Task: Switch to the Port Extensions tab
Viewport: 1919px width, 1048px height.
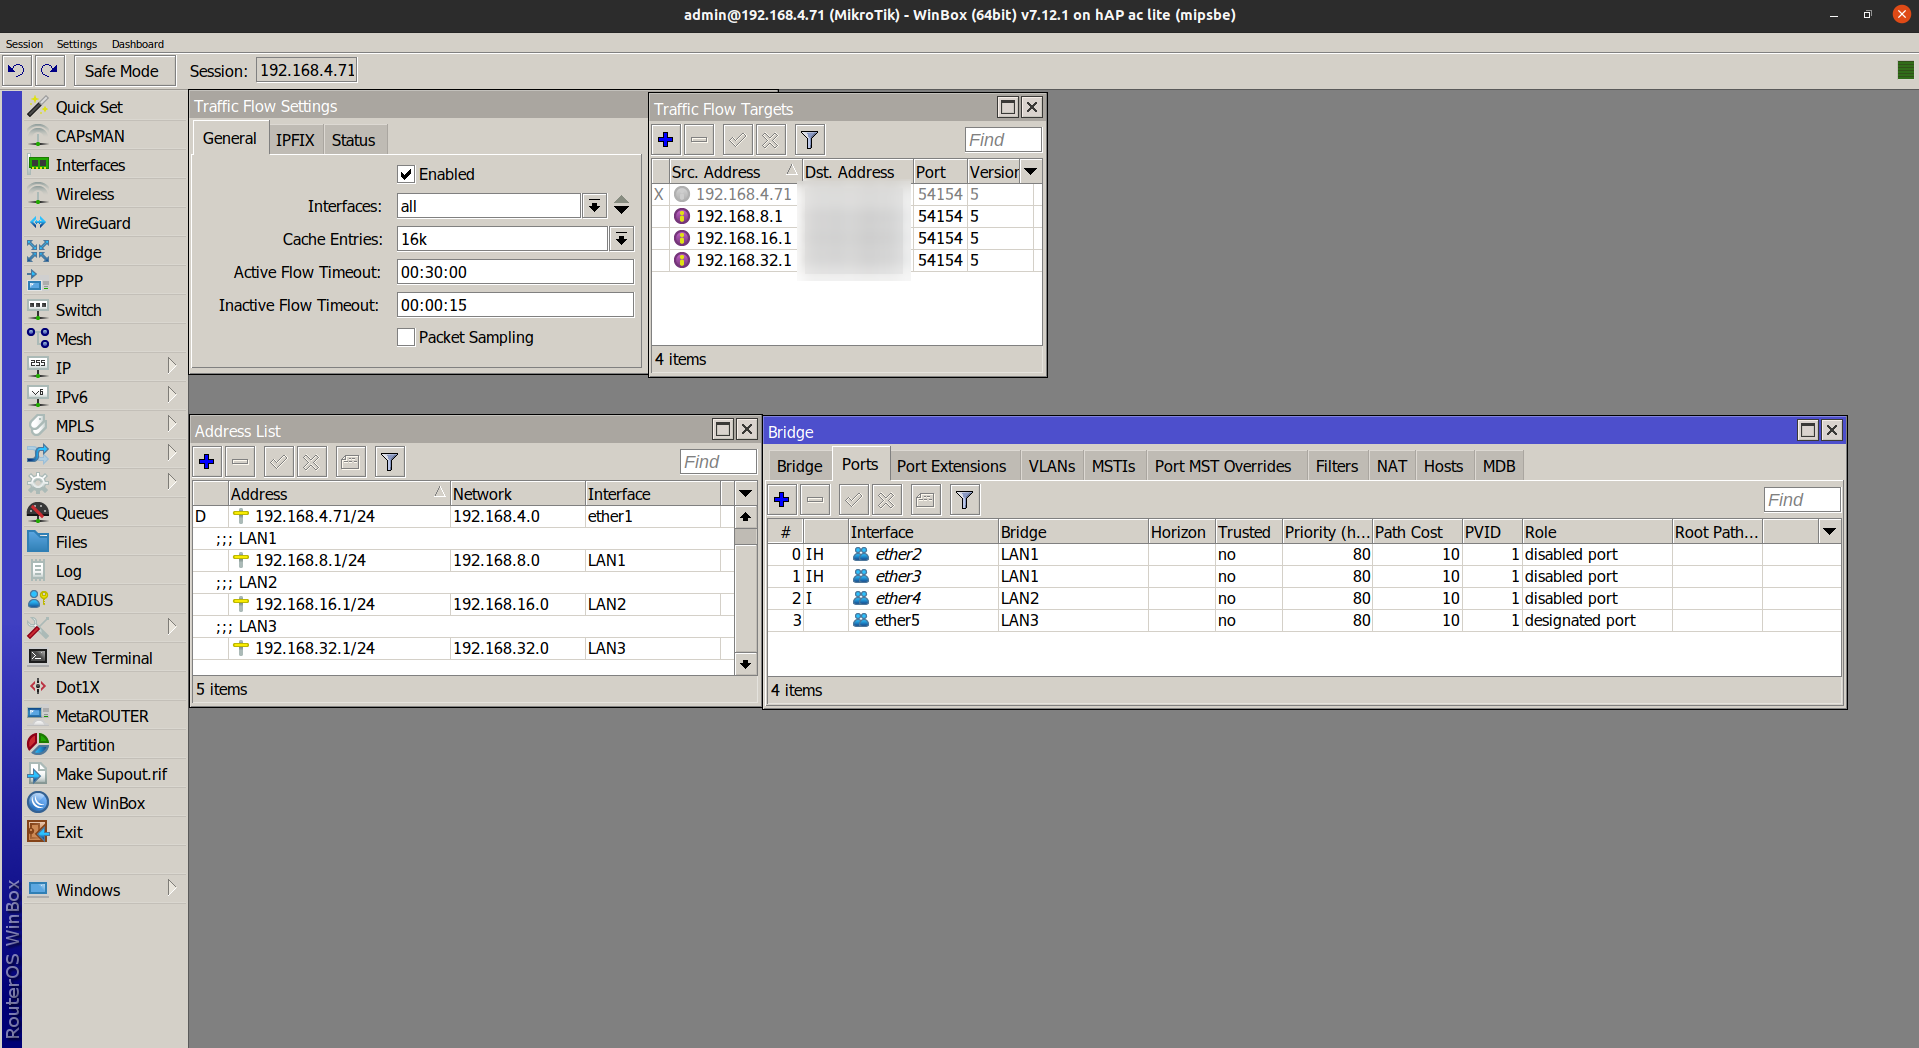Action: pyautogui.click(x=952, y=466)
